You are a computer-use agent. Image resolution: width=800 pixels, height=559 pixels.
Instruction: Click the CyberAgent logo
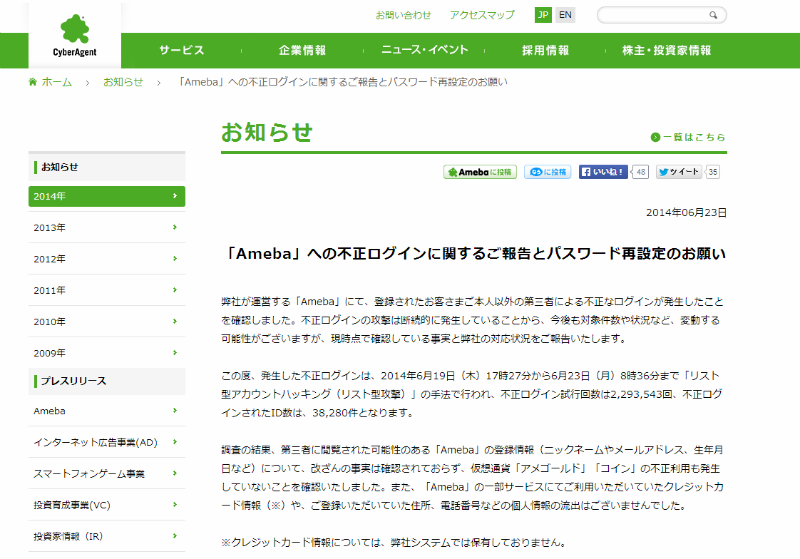pyautogui.click(x=74, y=36)
